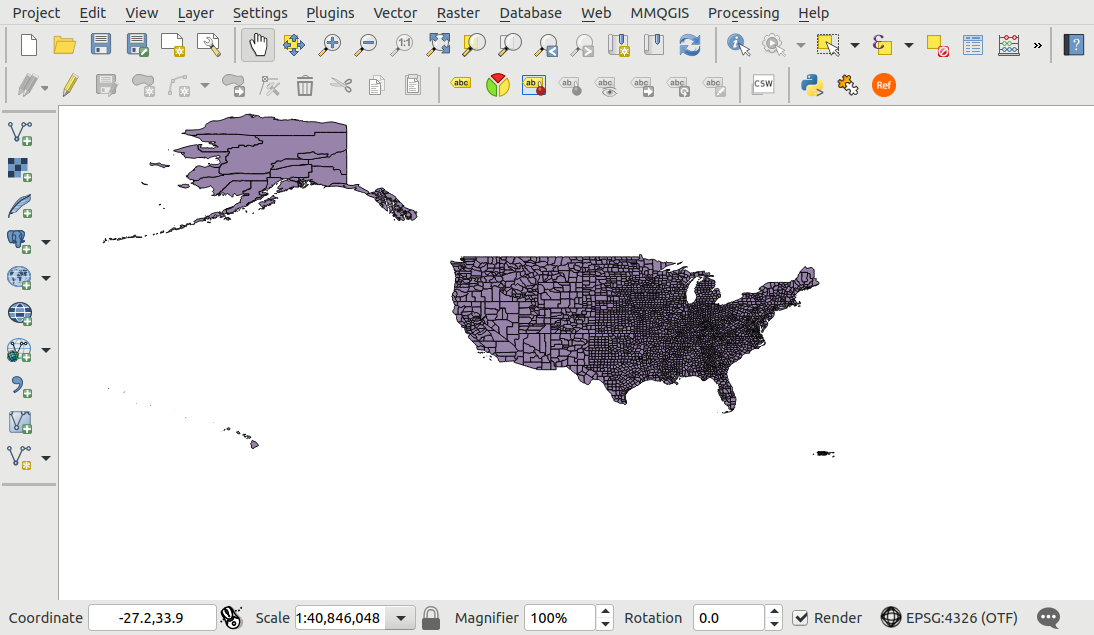Open the Processing menu
This screenshot has width=1094, height=635.
pos(743,13)
